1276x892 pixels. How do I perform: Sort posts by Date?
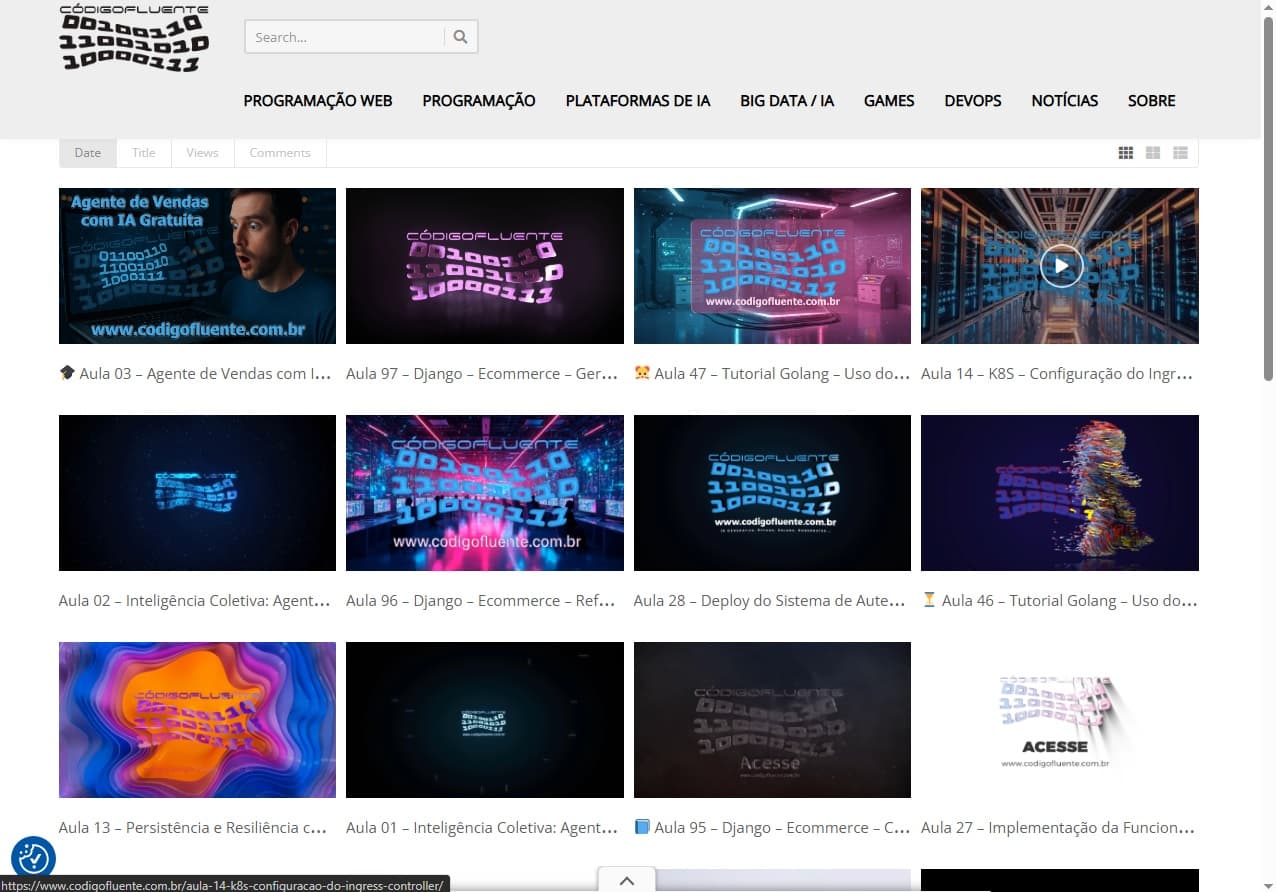(x=88, y=153)
